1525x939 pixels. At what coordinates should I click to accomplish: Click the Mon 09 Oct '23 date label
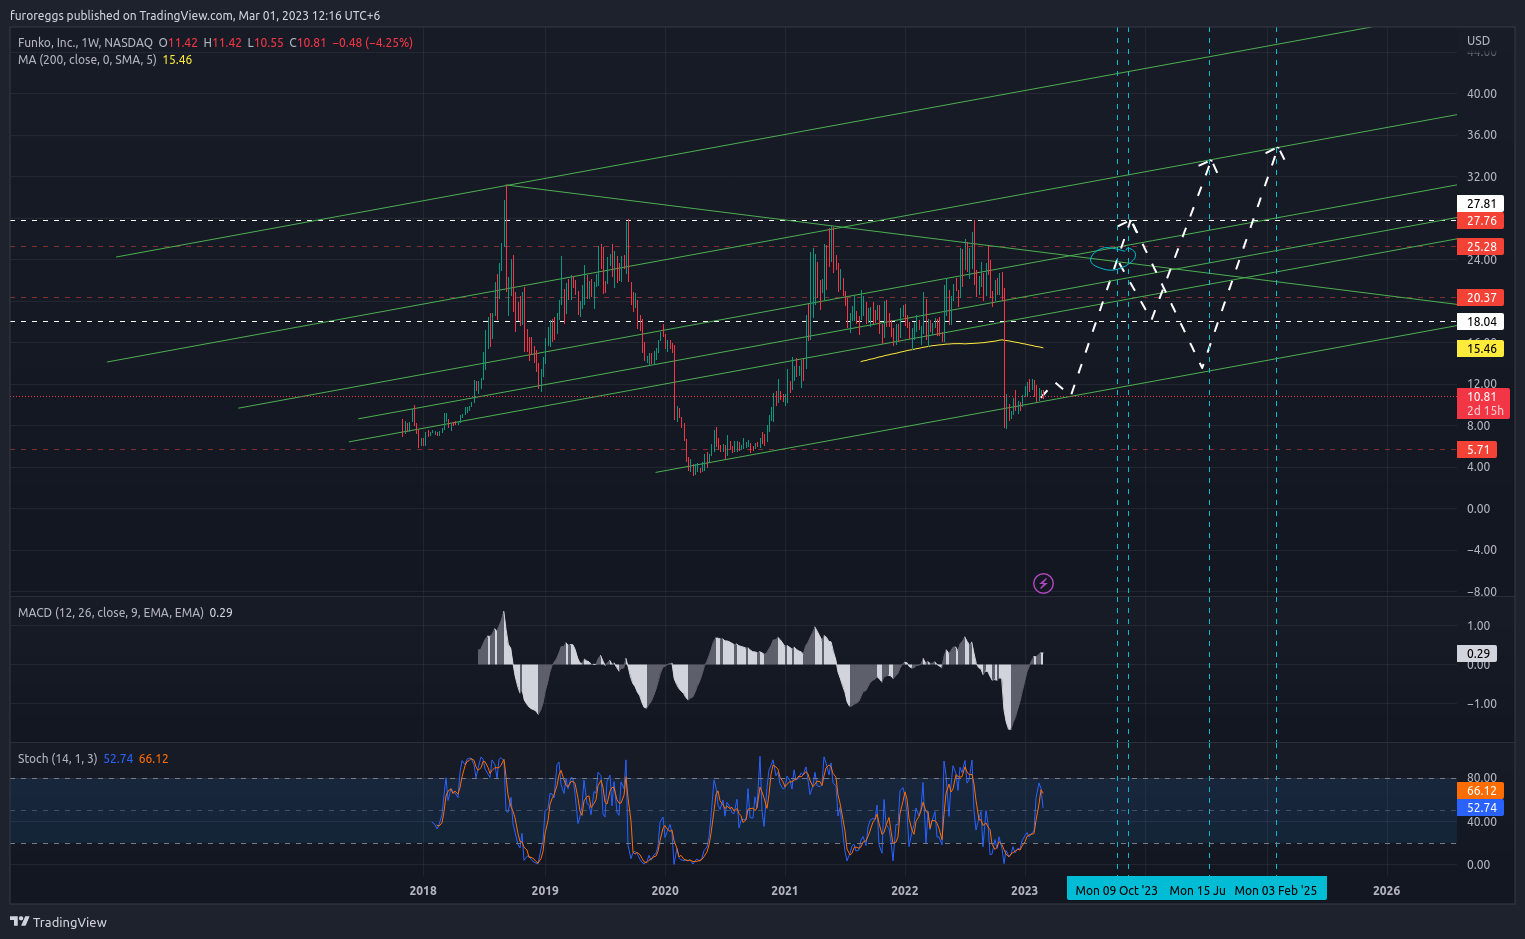point(1116,890)
